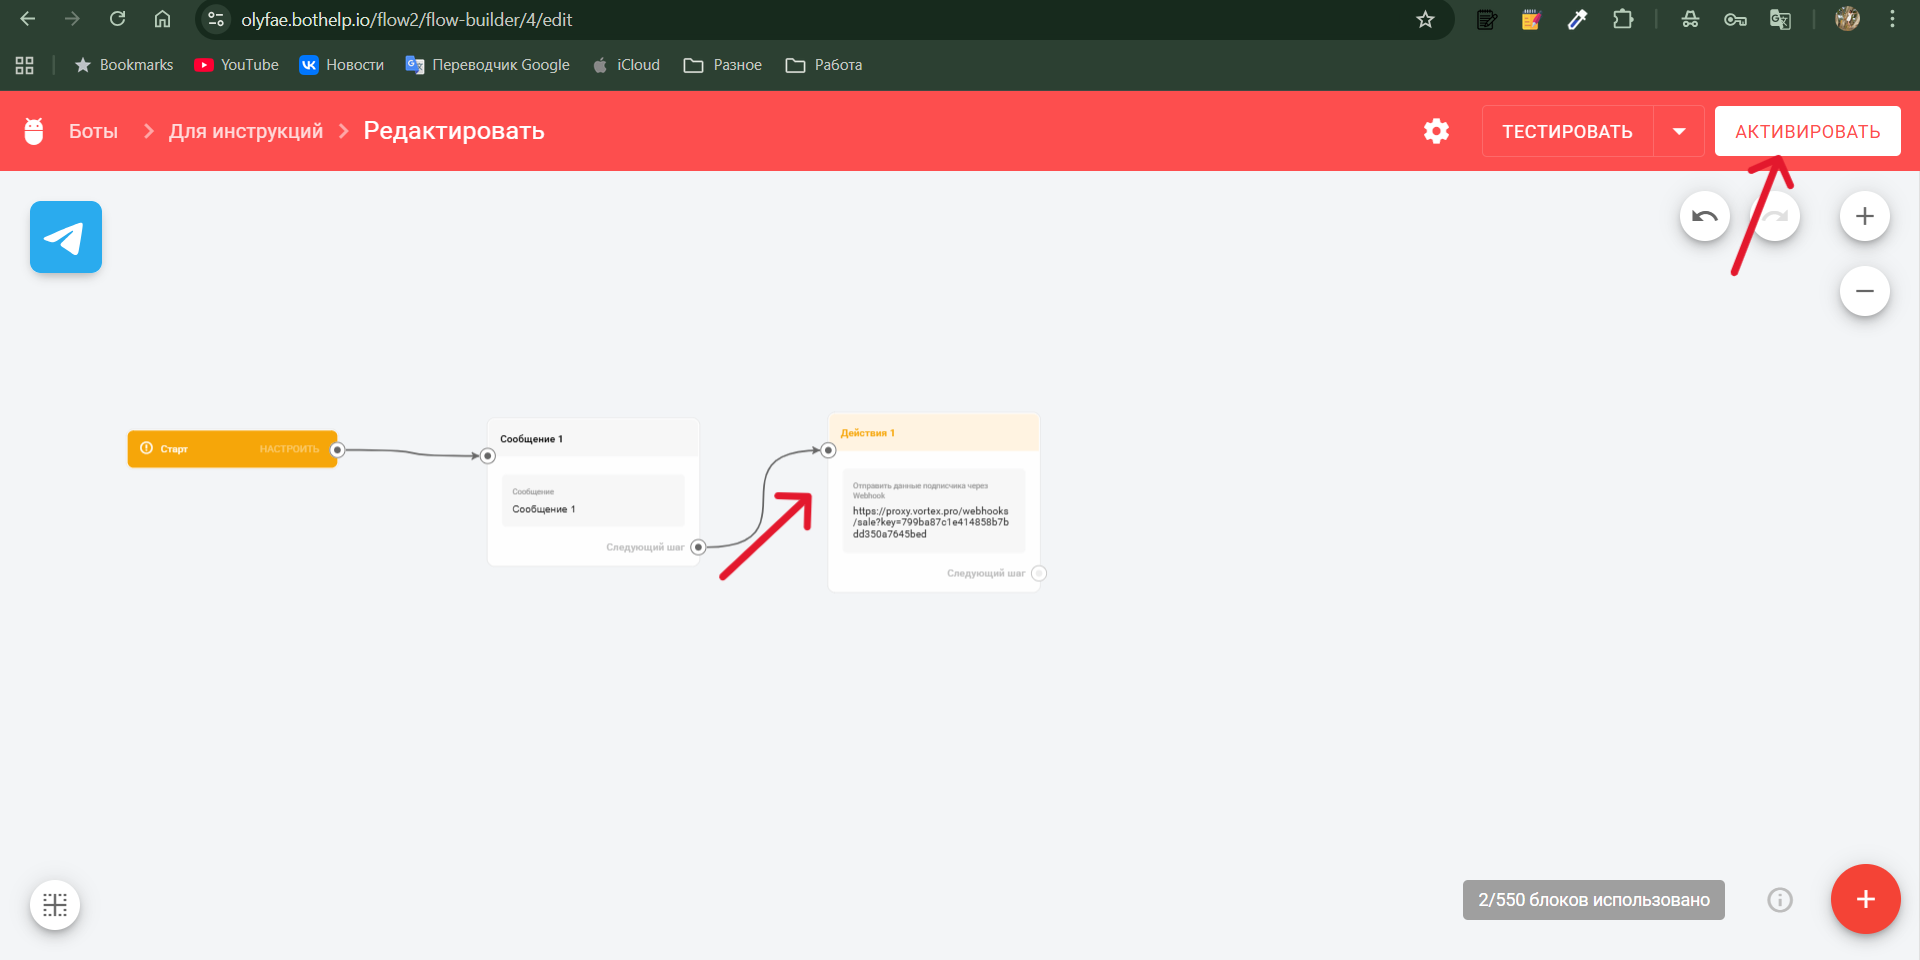Expand the ТЕСТИРОВАТЬ dropdown arrow
Screen dimensions: 1920x960
pos(1679,131)
